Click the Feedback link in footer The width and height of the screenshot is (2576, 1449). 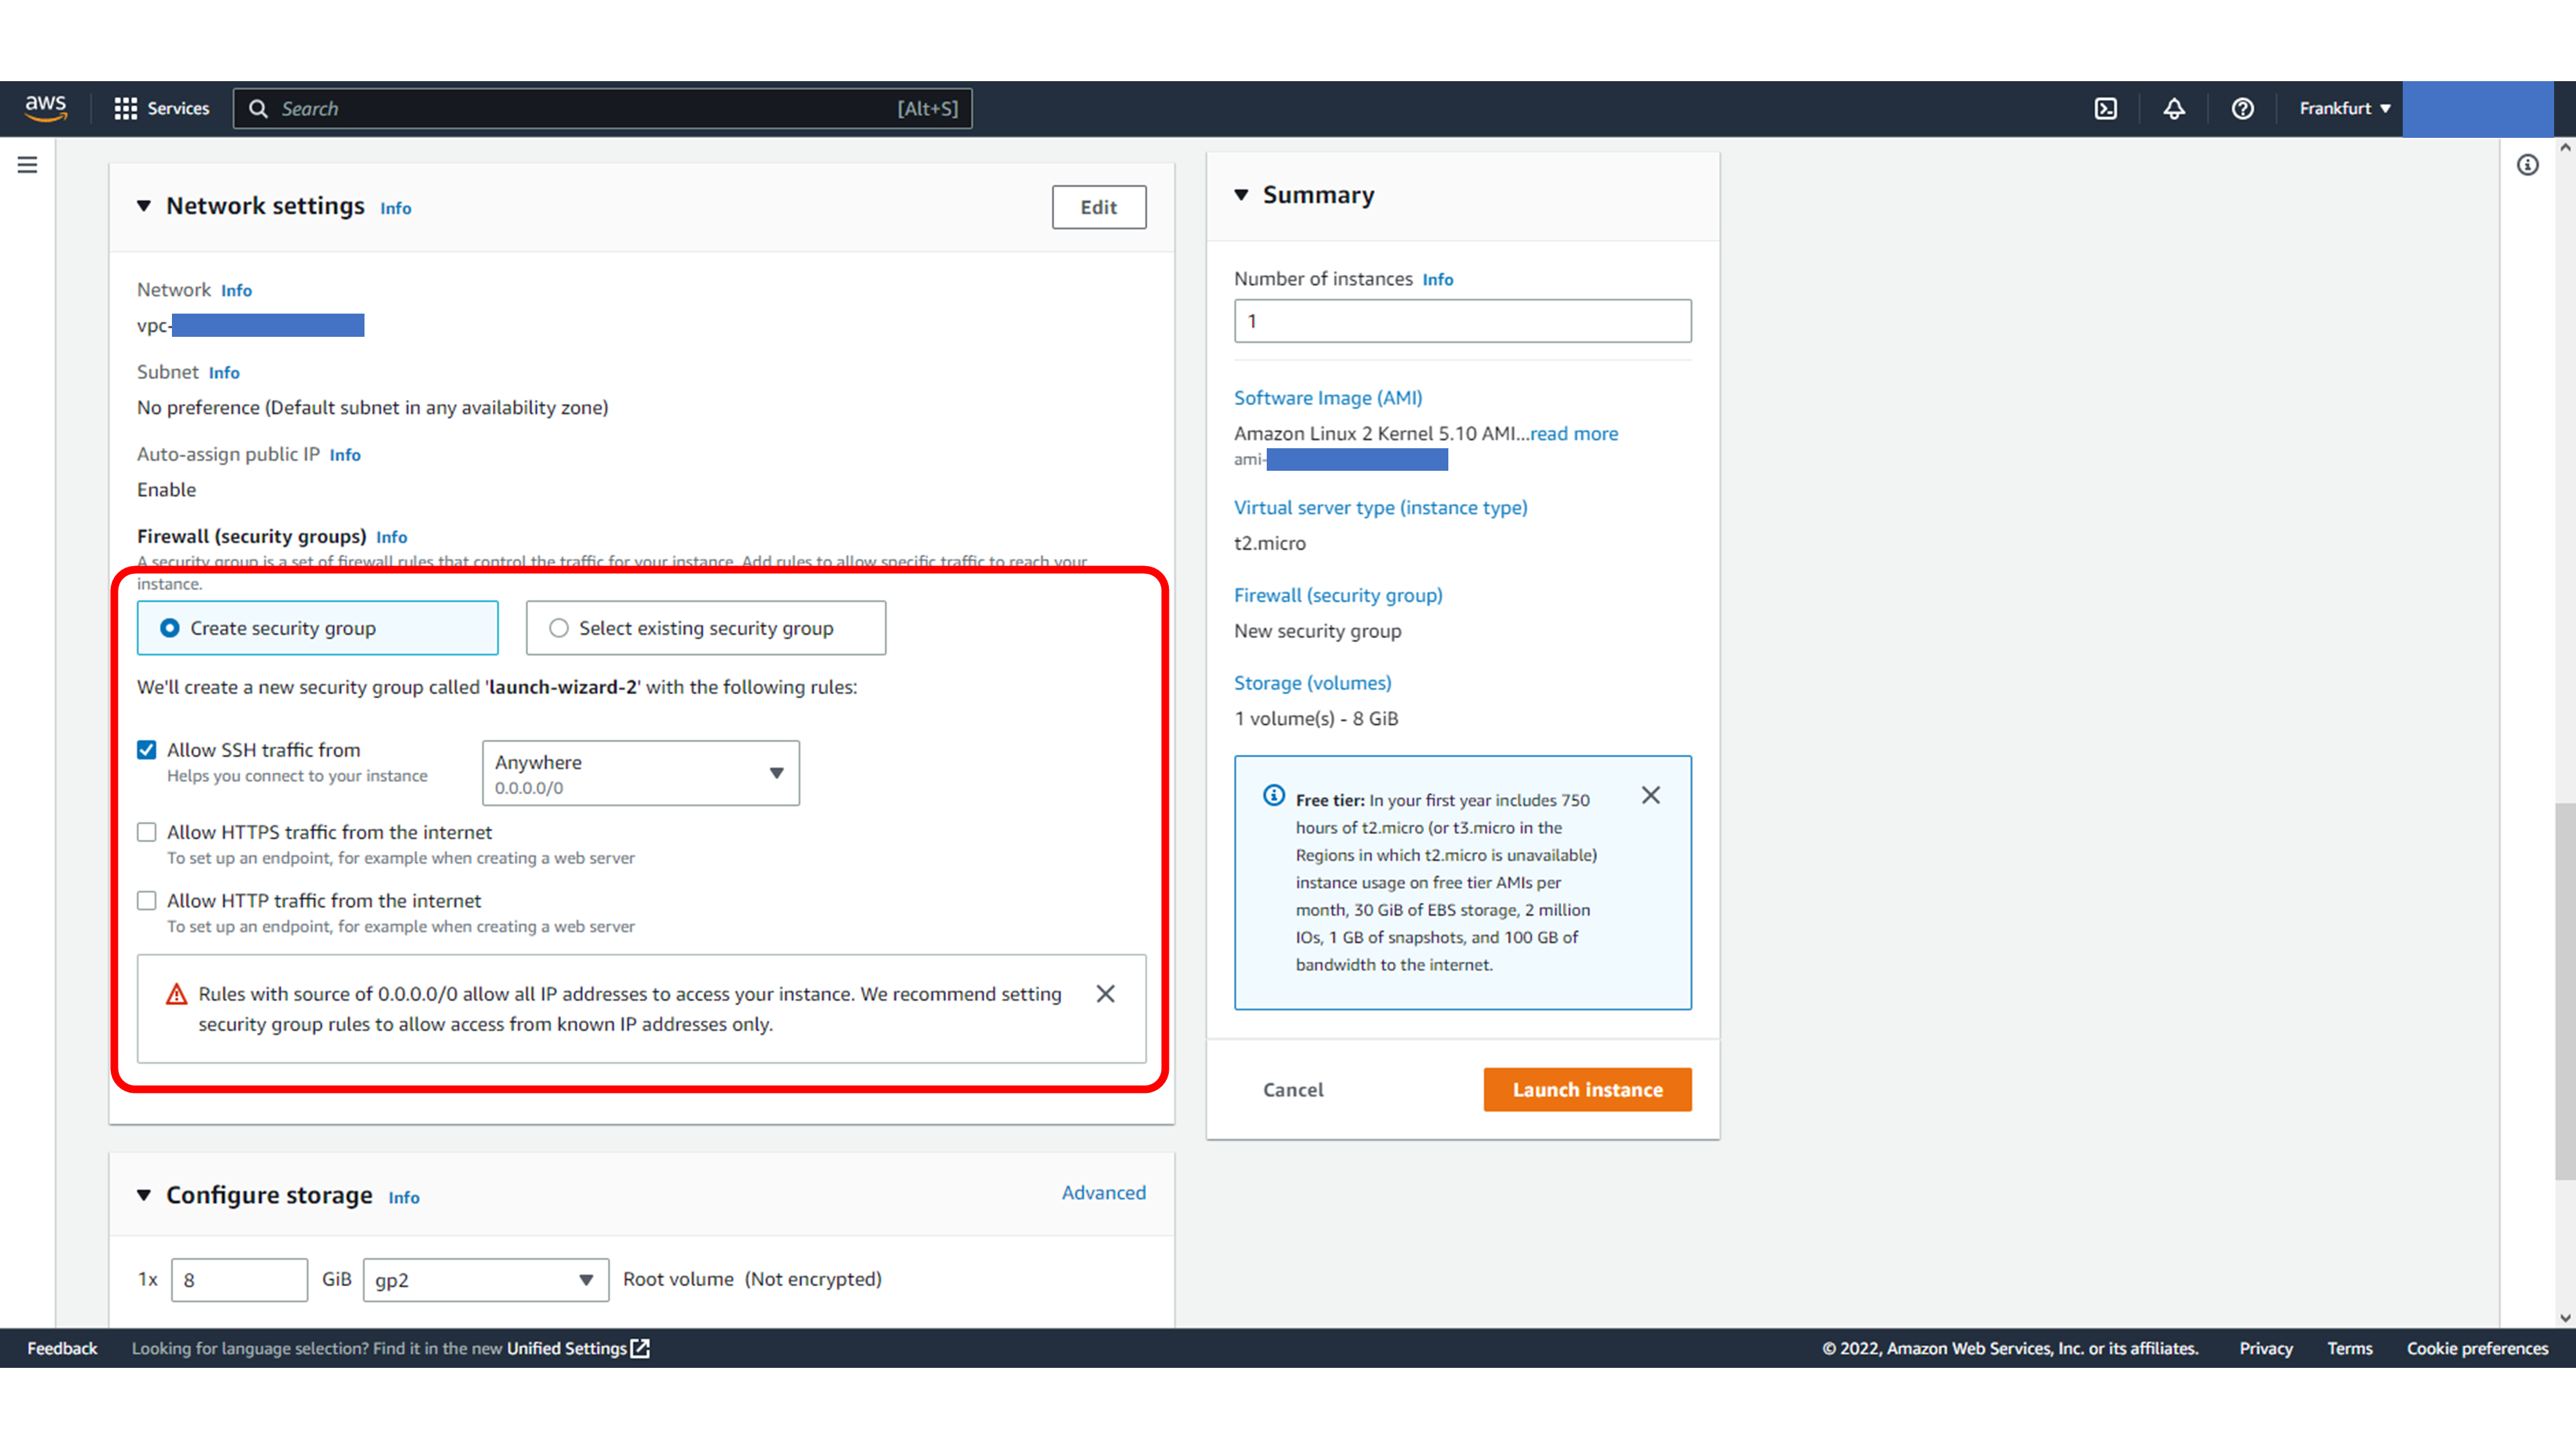62,1348
